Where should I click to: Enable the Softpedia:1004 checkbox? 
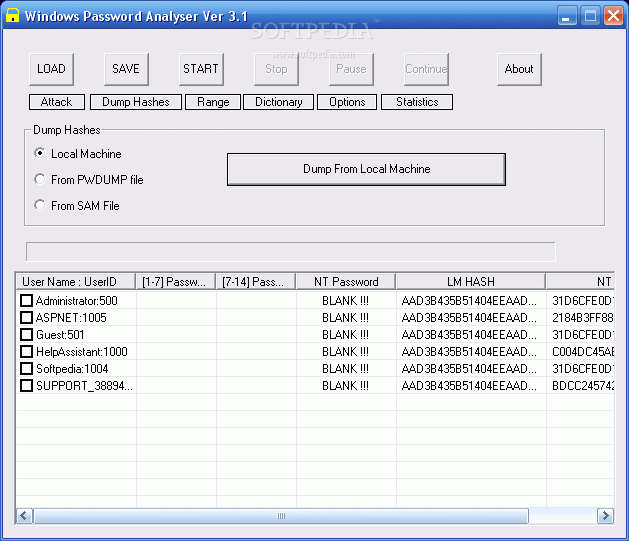click(x=26, y=369)
